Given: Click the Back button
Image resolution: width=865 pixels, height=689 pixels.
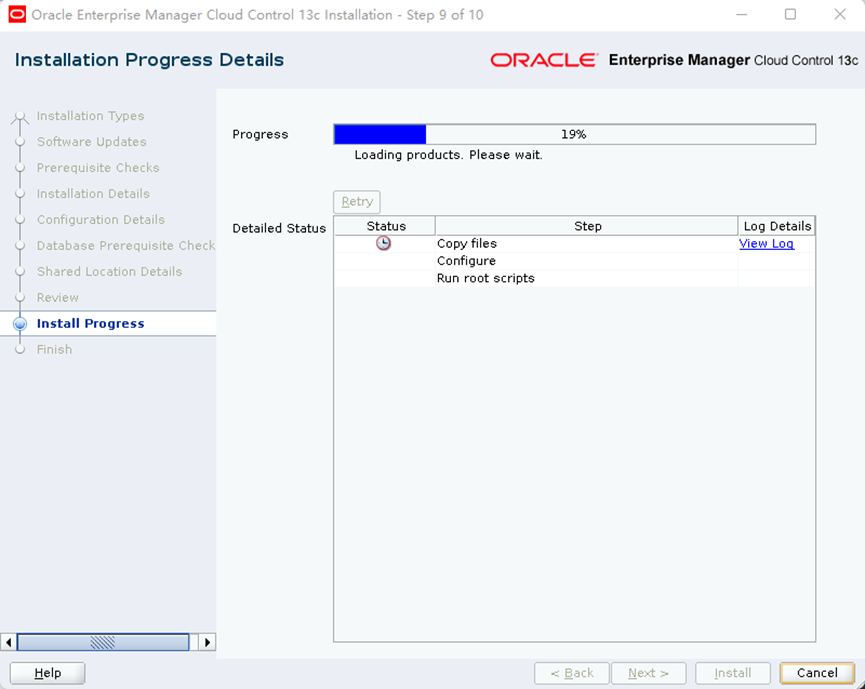Looking at the screenshot, I should click(572, 673).
